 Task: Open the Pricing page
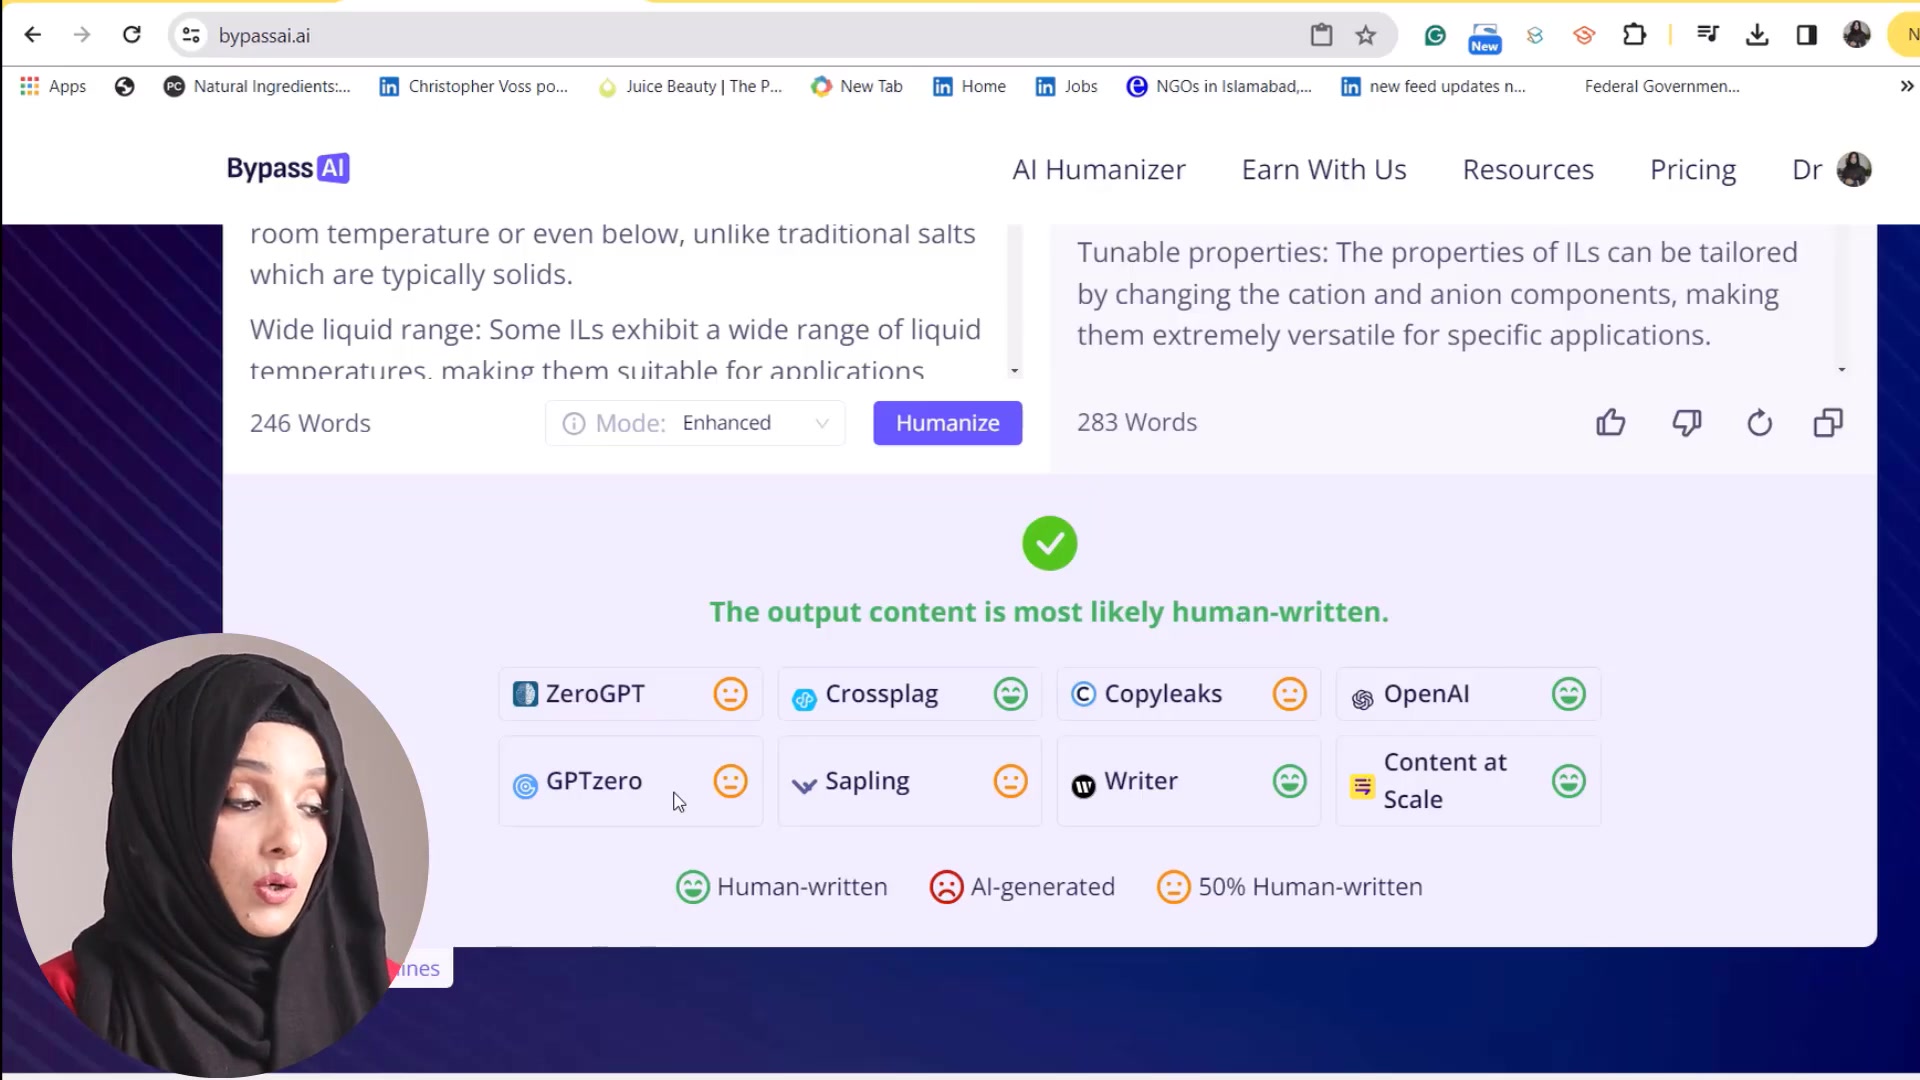1692,170
